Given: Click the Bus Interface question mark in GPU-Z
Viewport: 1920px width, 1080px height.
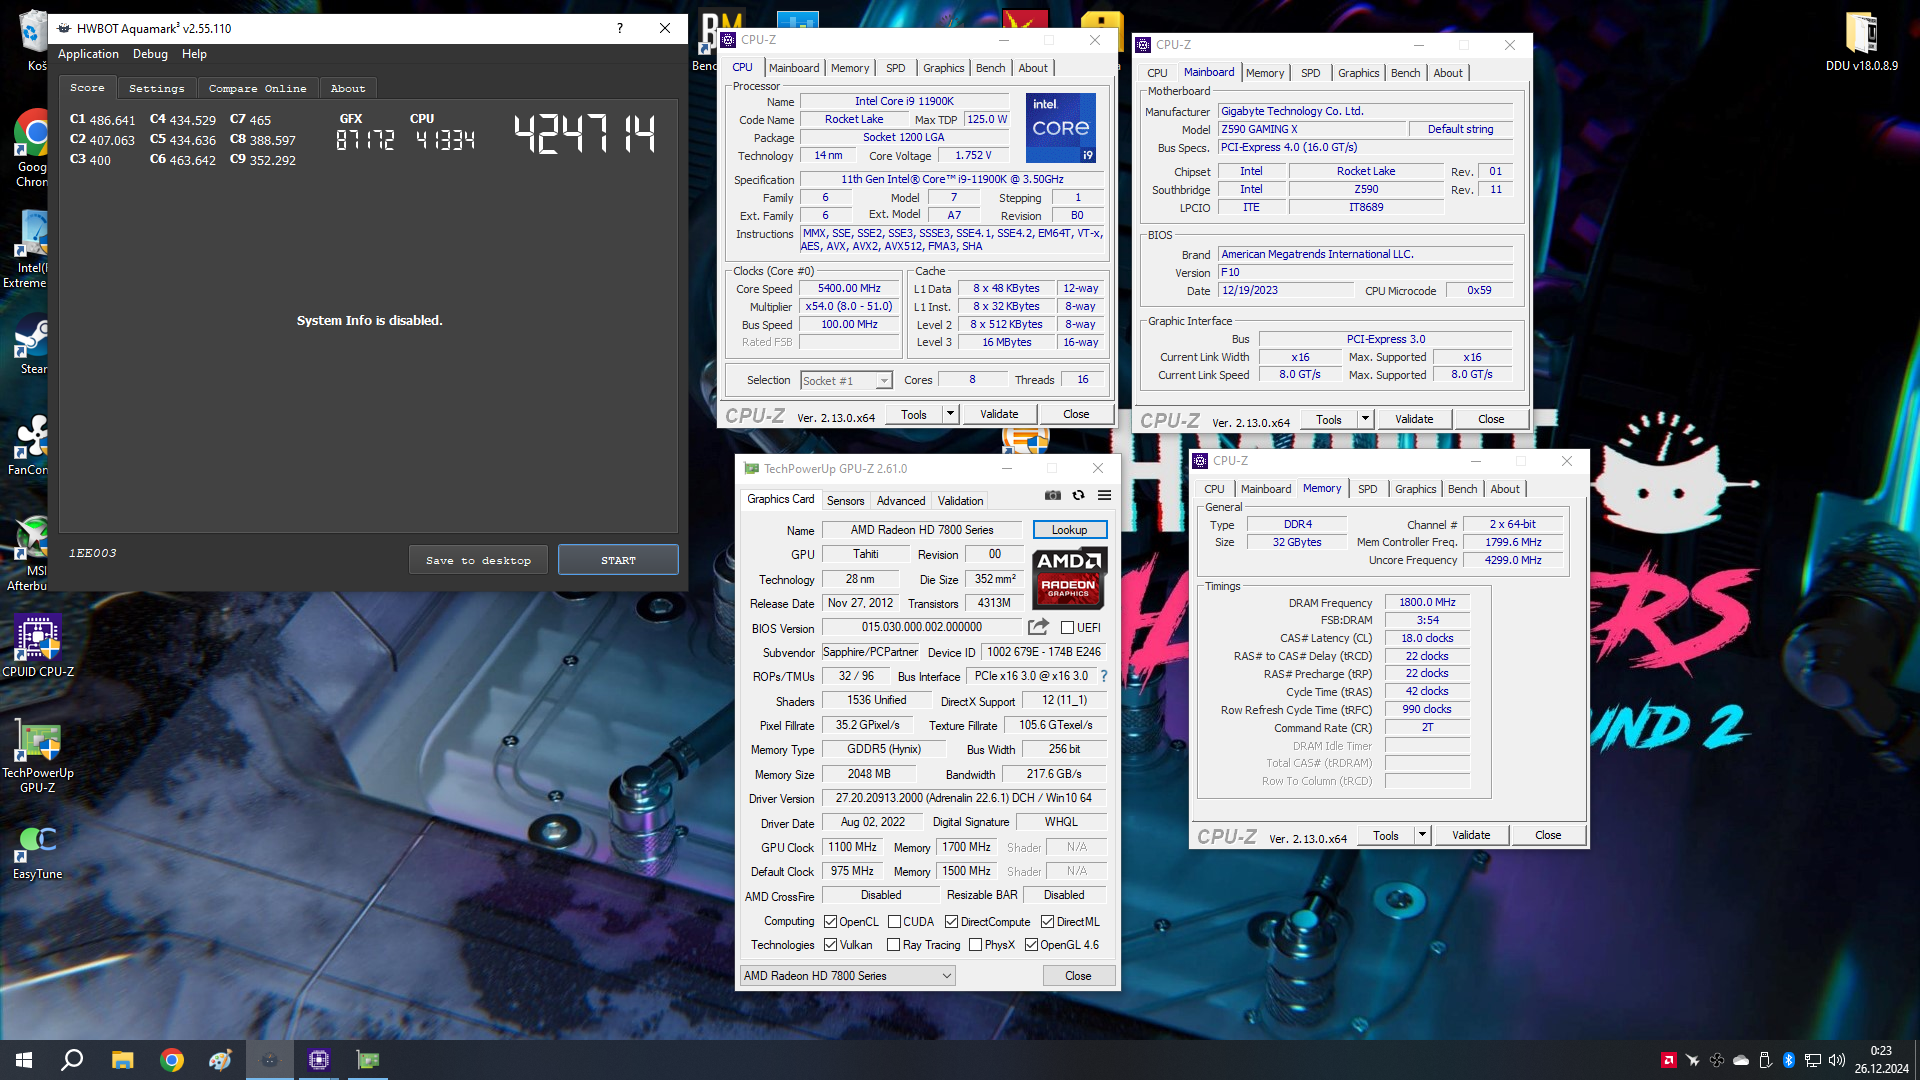Looking at the screenshot, I should point(1104,676).
